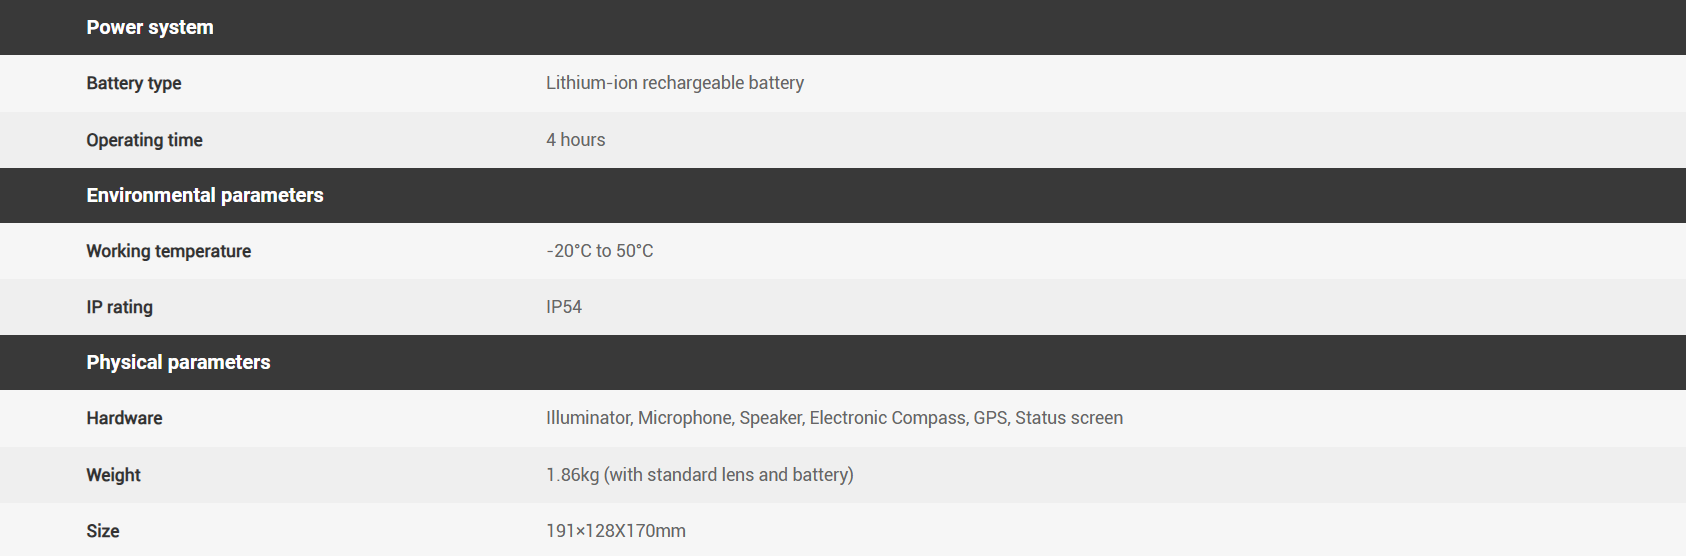Click the Power system section header
The image size is (1686, 556).
pos(150,27)
